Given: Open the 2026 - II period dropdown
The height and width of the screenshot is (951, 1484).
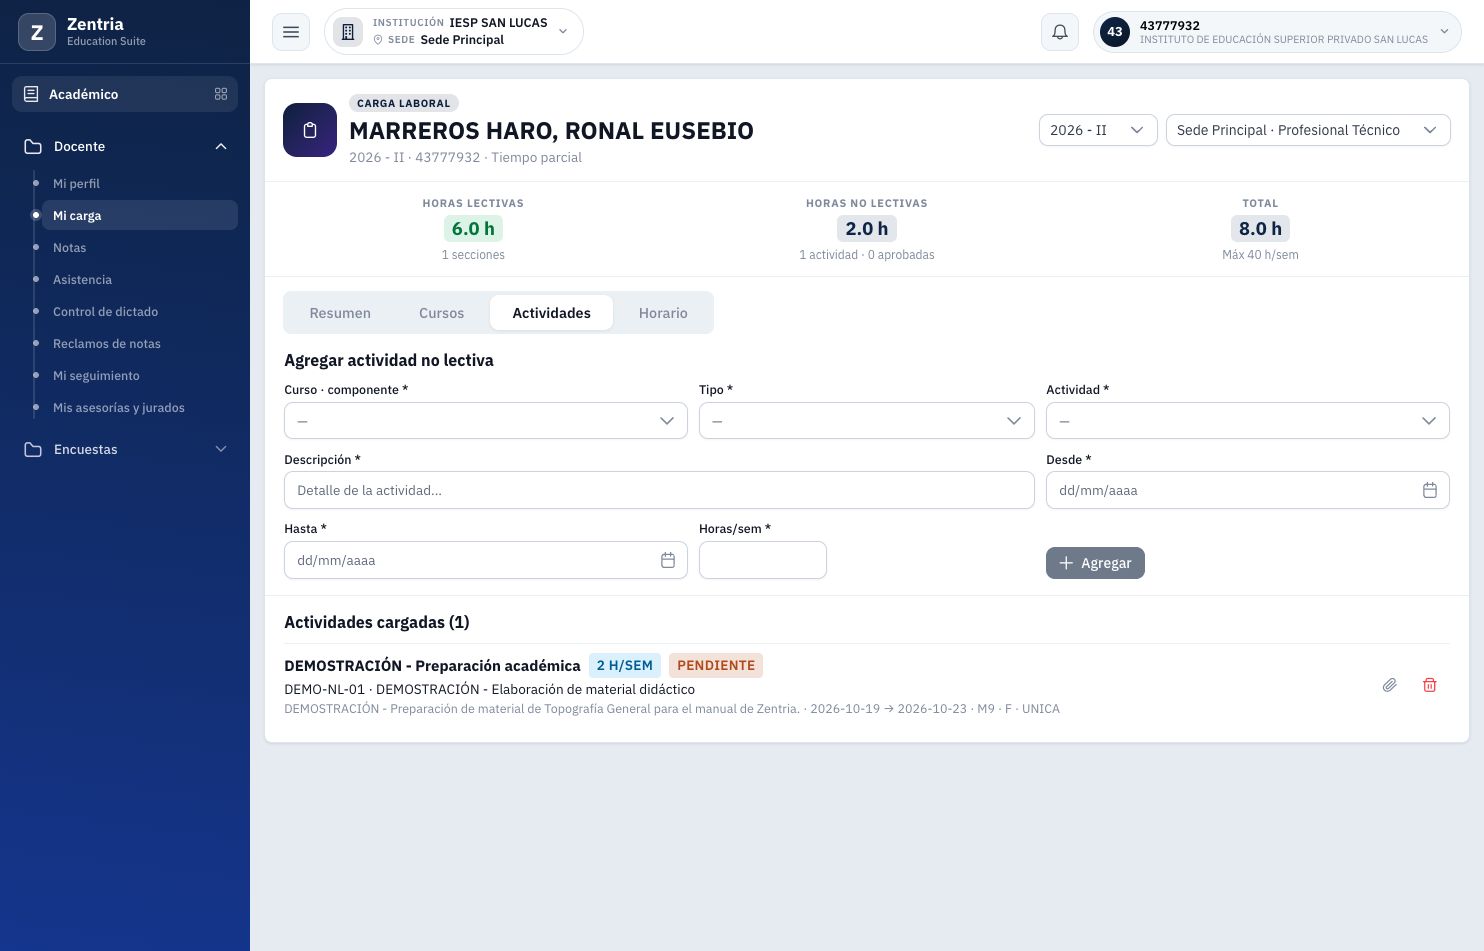Looking at the screenshot, I should (x=1098, y=130).
